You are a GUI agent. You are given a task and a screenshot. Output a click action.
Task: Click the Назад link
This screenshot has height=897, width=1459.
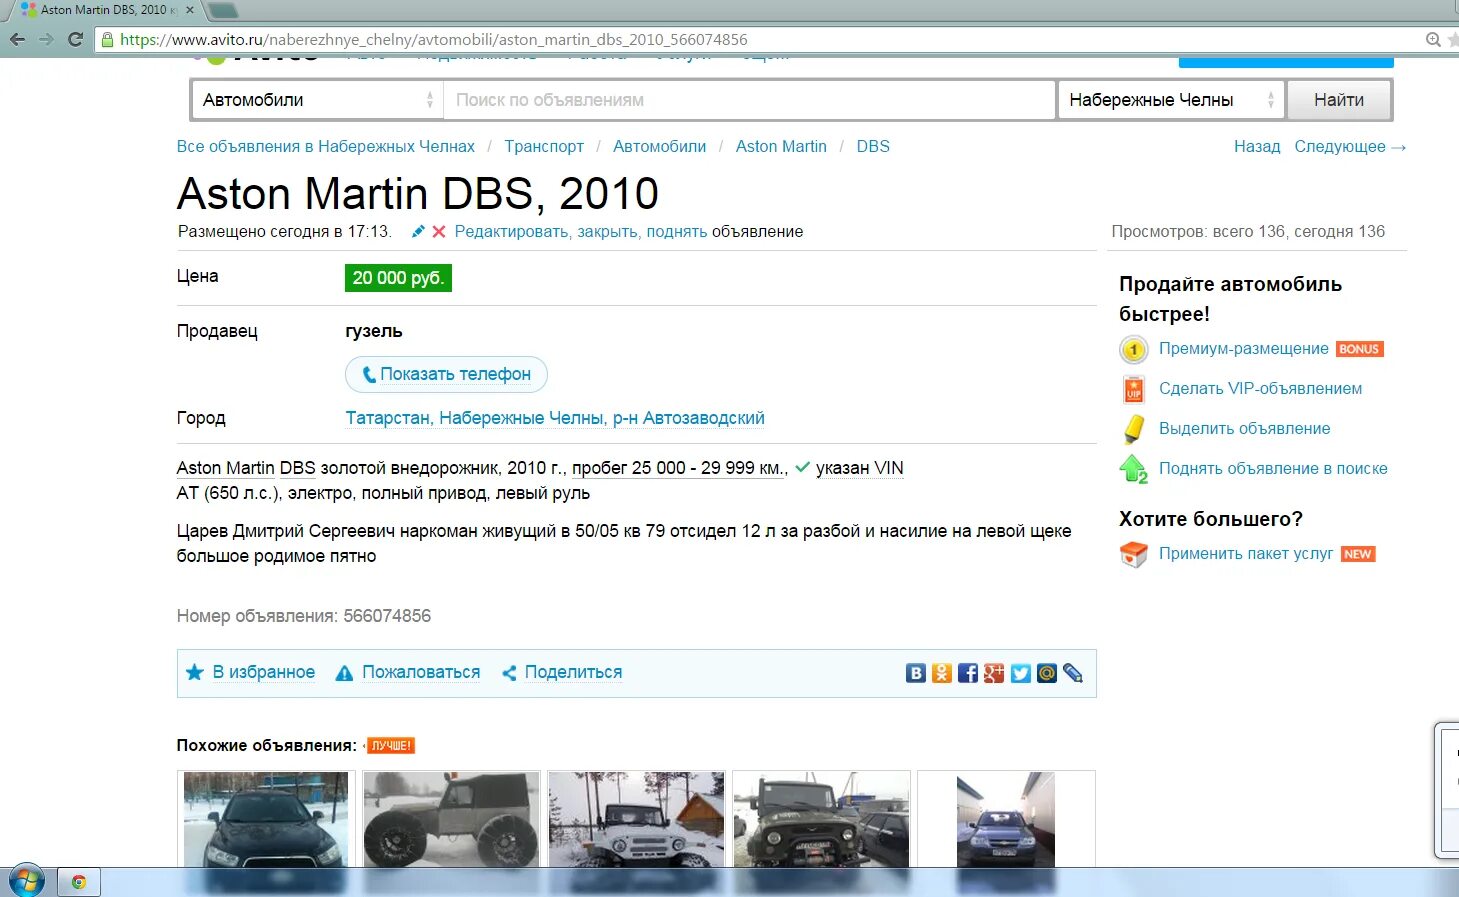click(x=1257, y=146)
